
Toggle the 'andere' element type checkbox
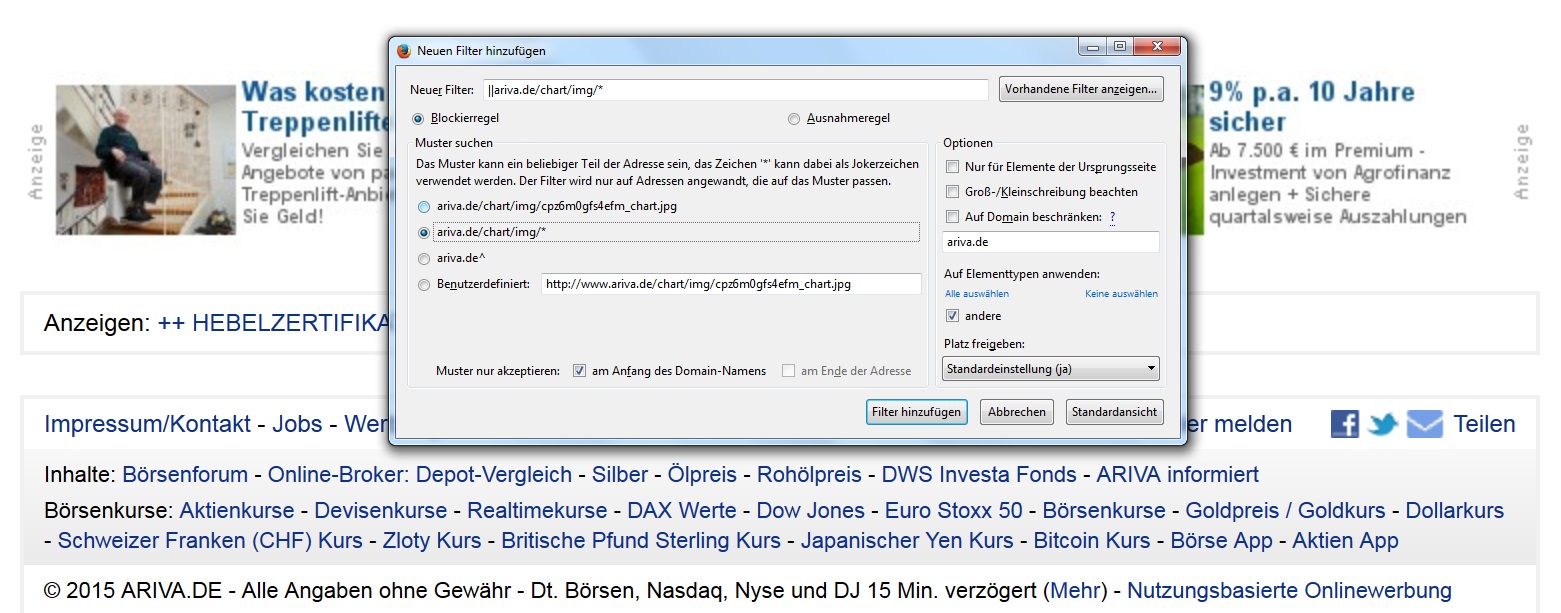click(x=952, y=316)
